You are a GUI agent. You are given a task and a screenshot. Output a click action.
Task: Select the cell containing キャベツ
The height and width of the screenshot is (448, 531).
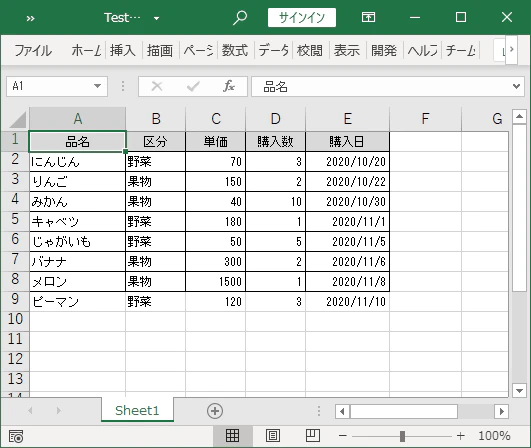(78, 221)
